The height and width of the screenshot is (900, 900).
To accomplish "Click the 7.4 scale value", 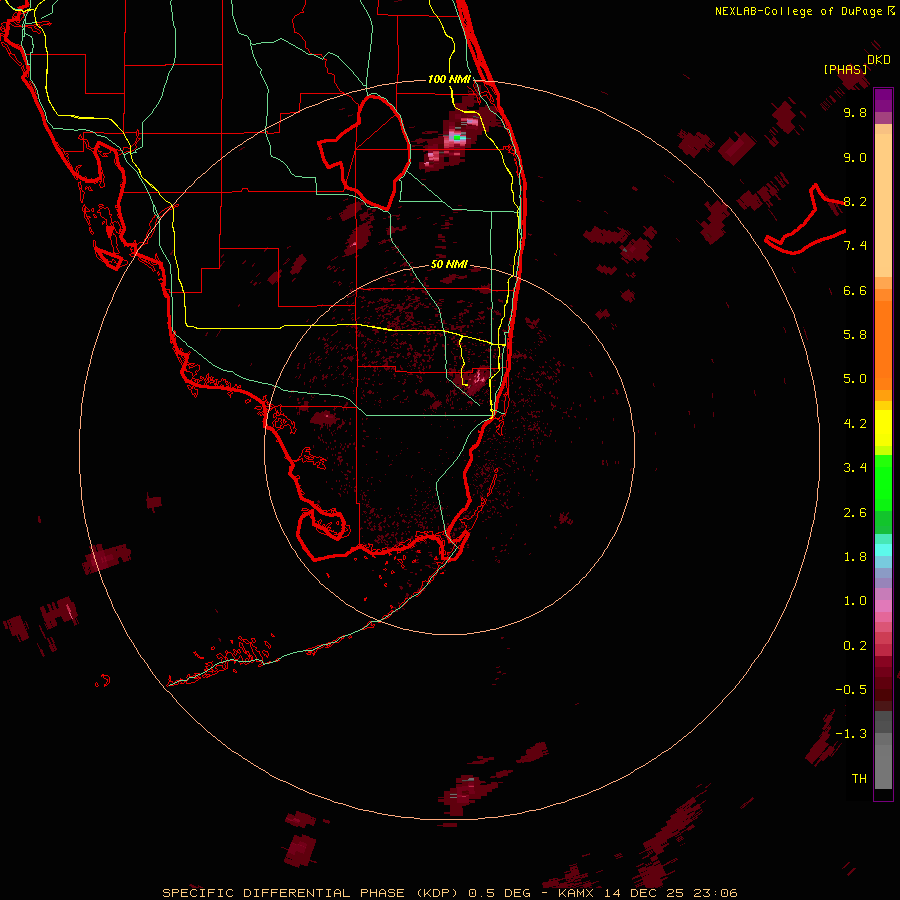I will click(x=855, y=246).
